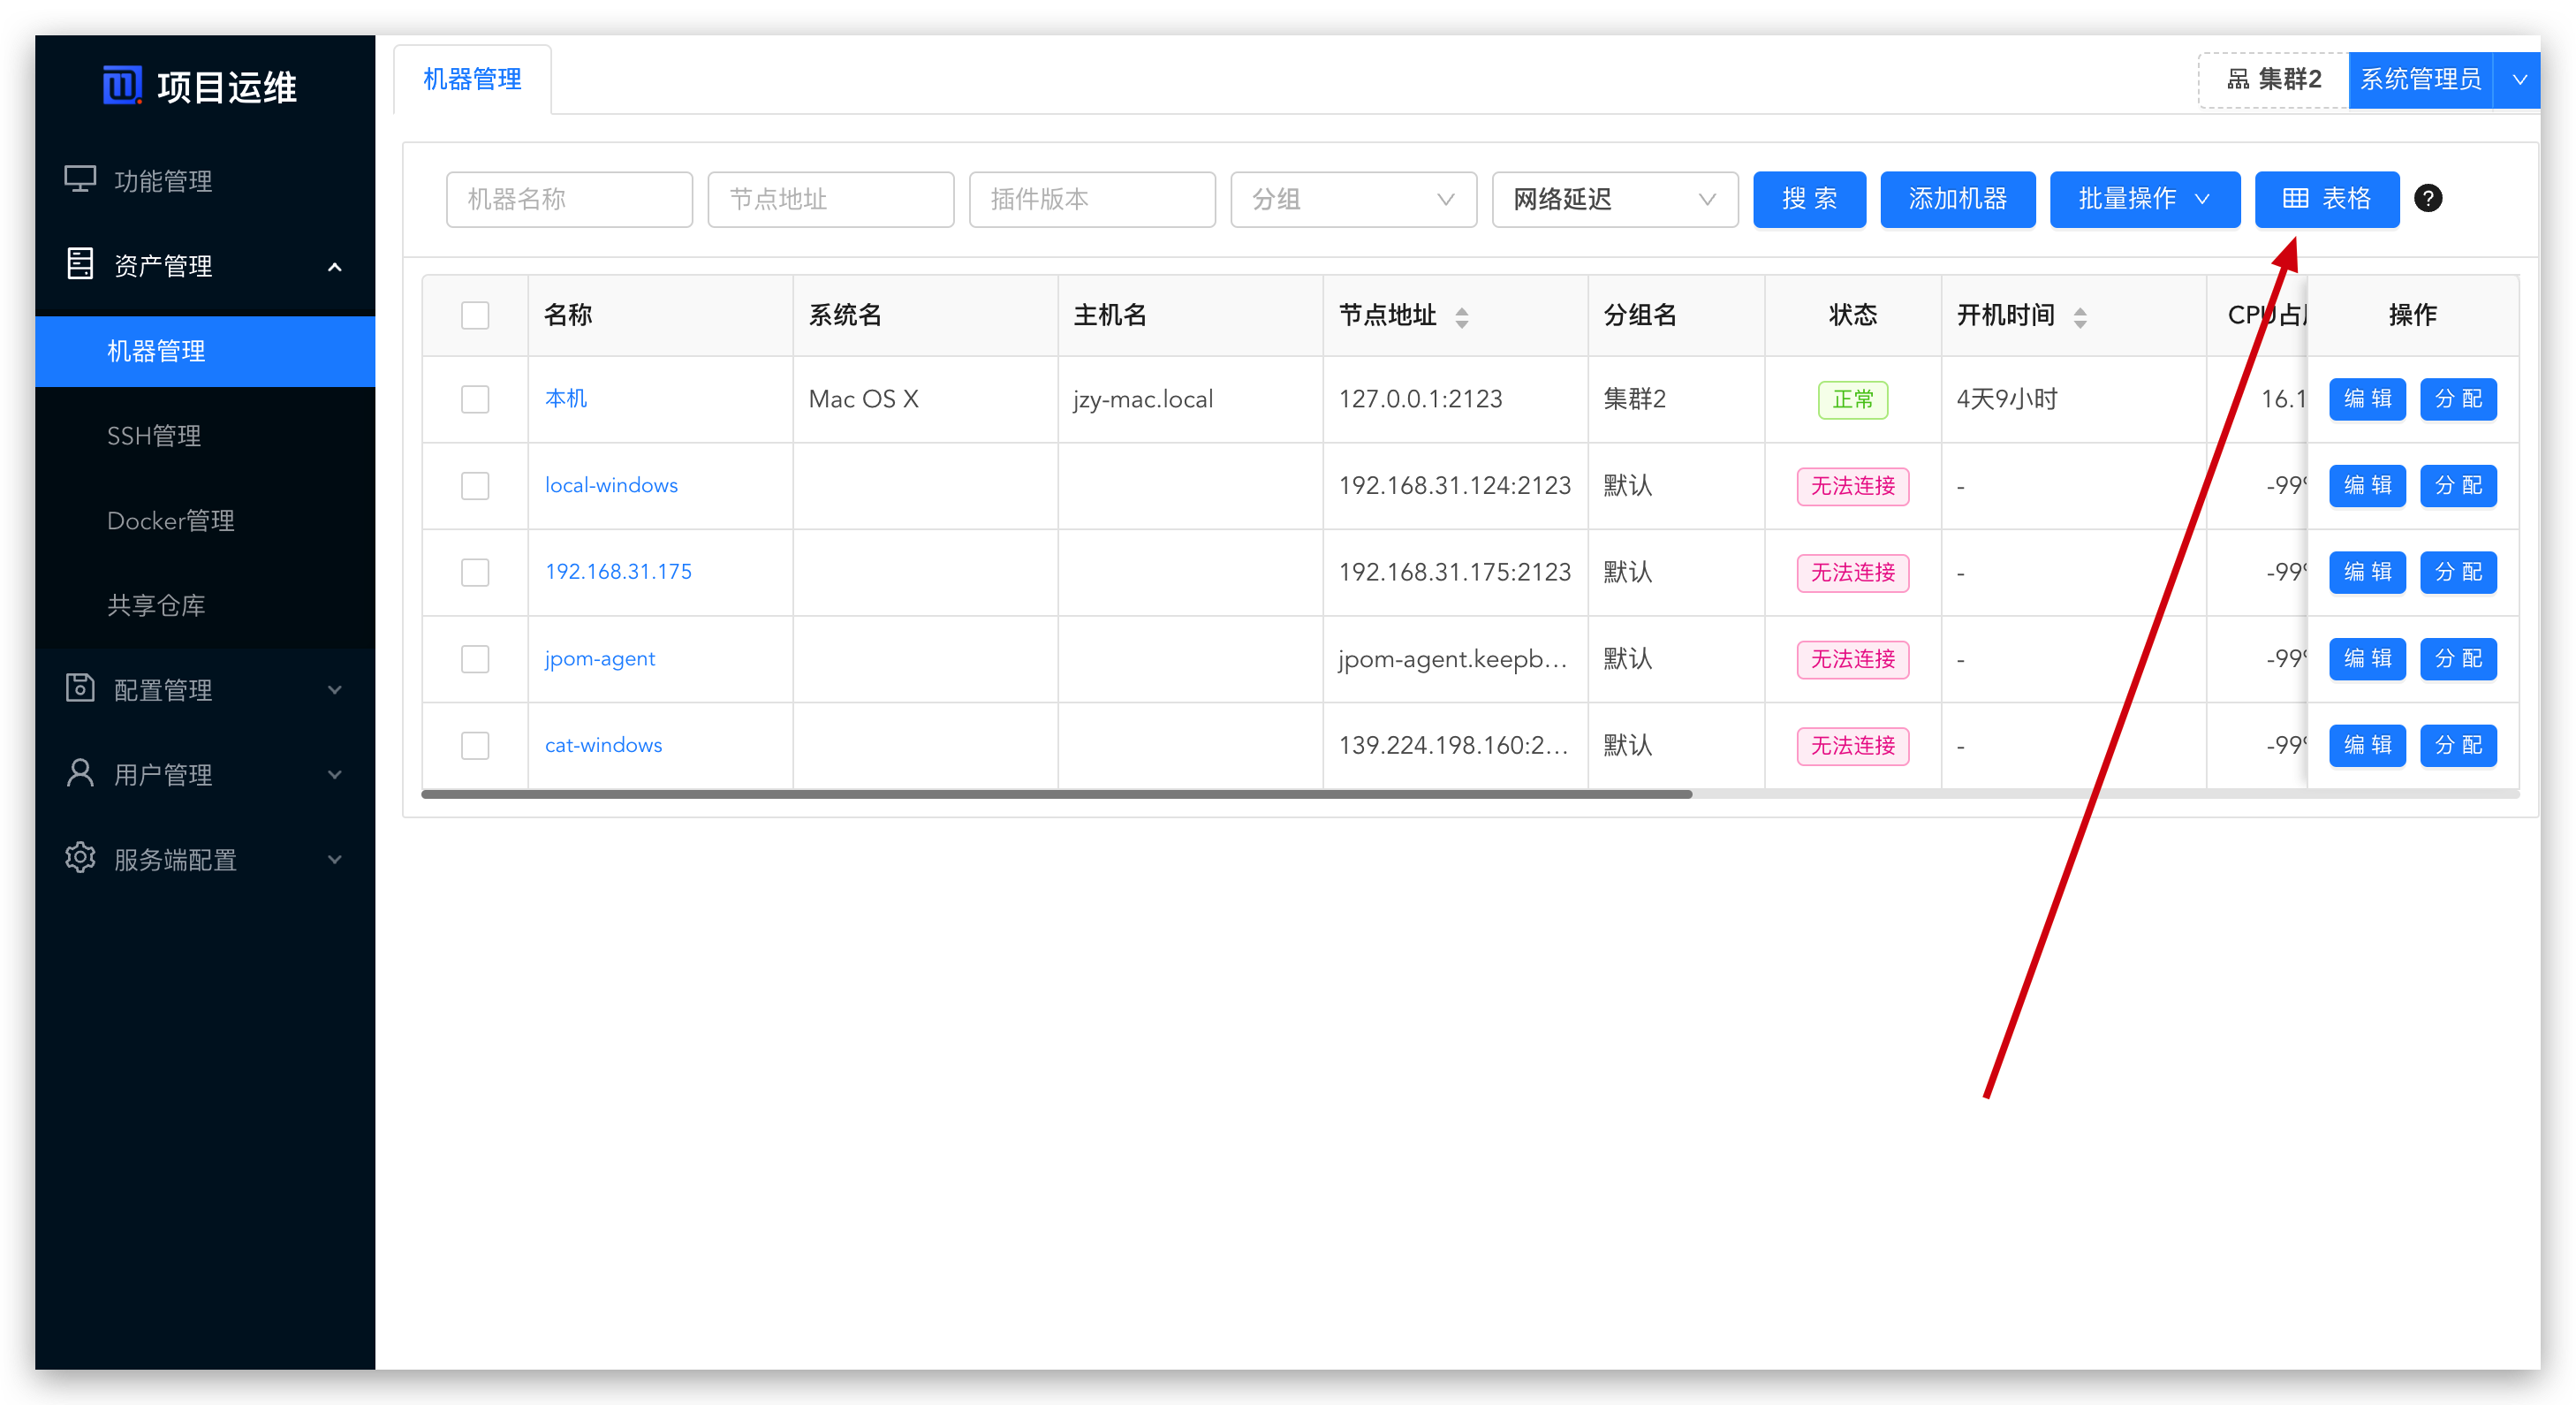2576x1405 pixels.
Task: Click the 项目运维 logo icon
Action: pos(122,86)
